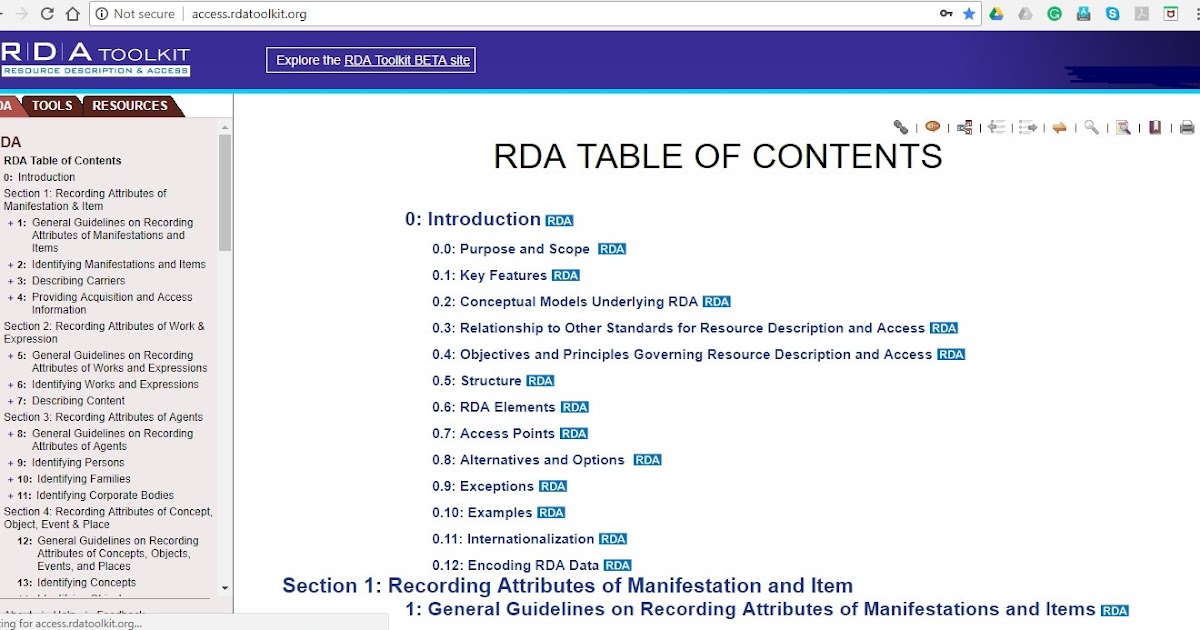Expand section 10 Identifying Families in sidebar

pyautogui.click(x=9, y=479)
